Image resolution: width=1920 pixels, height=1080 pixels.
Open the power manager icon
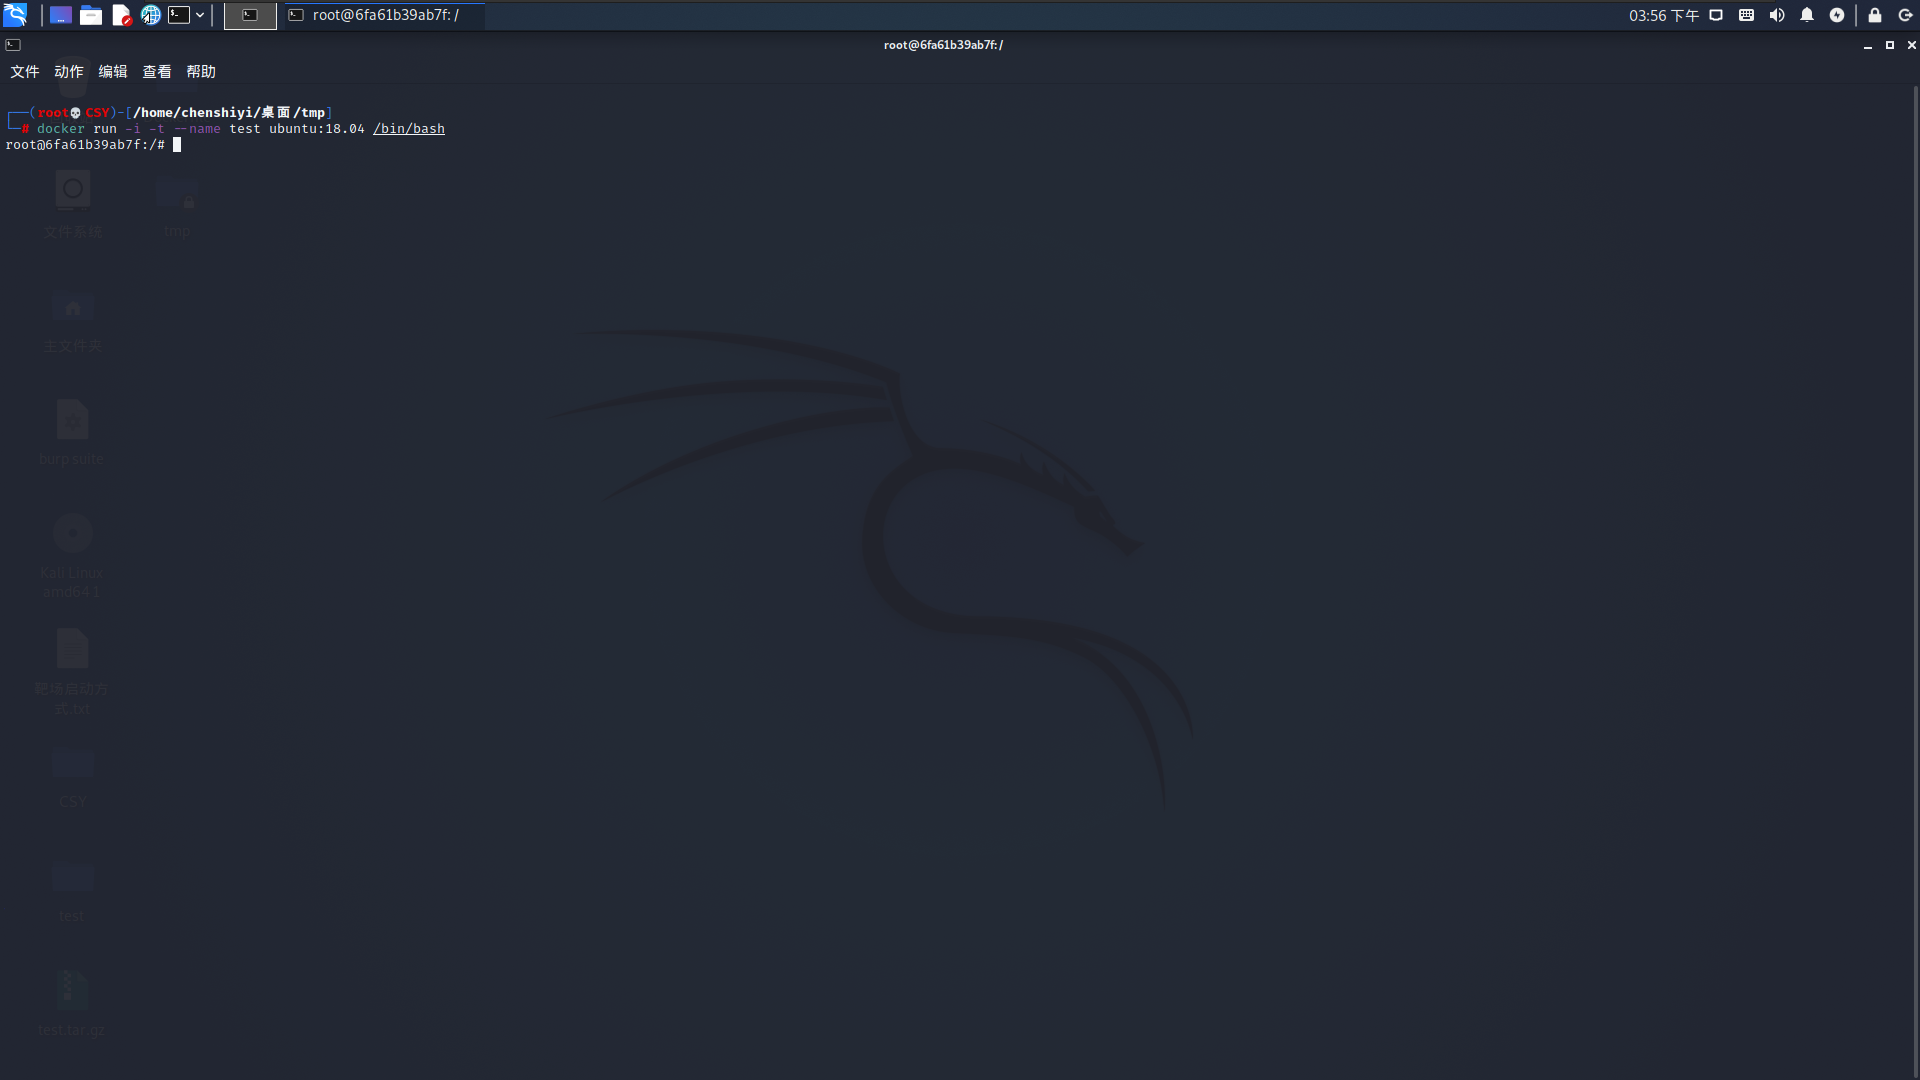pyautogui.click(x=1837, y=15)
